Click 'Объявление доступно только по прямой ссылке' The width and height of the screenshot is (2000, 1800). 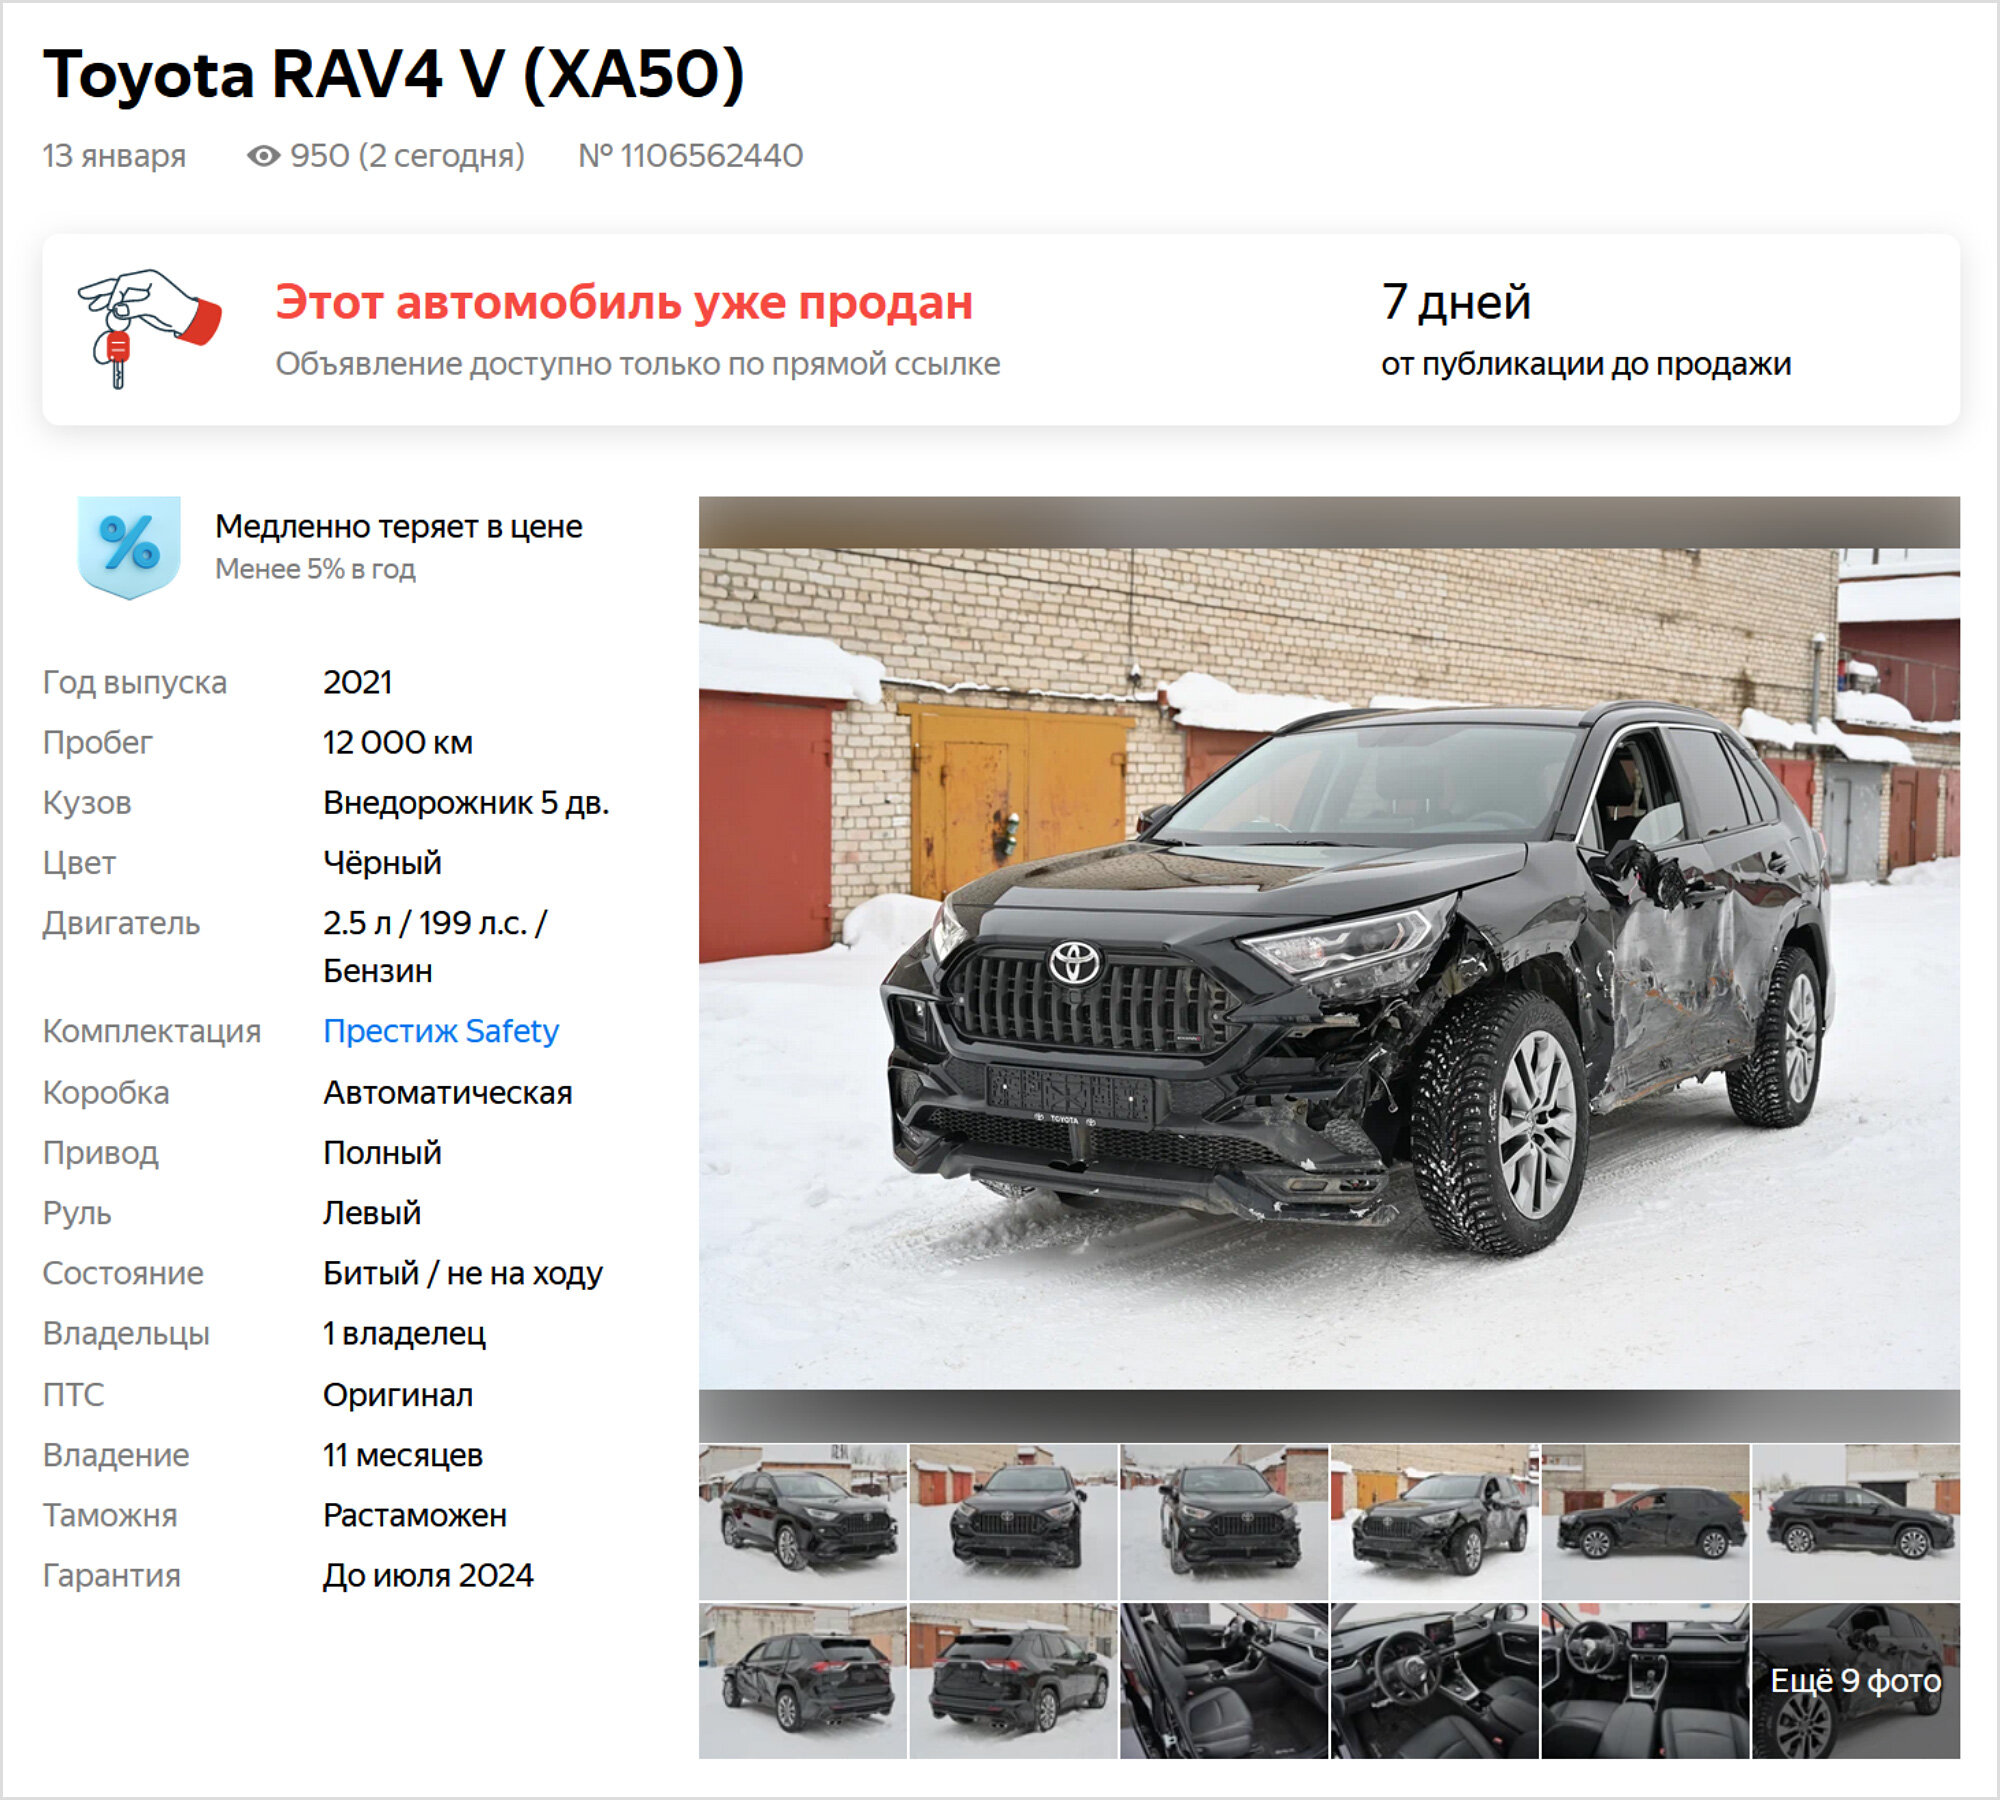(638, 364)
